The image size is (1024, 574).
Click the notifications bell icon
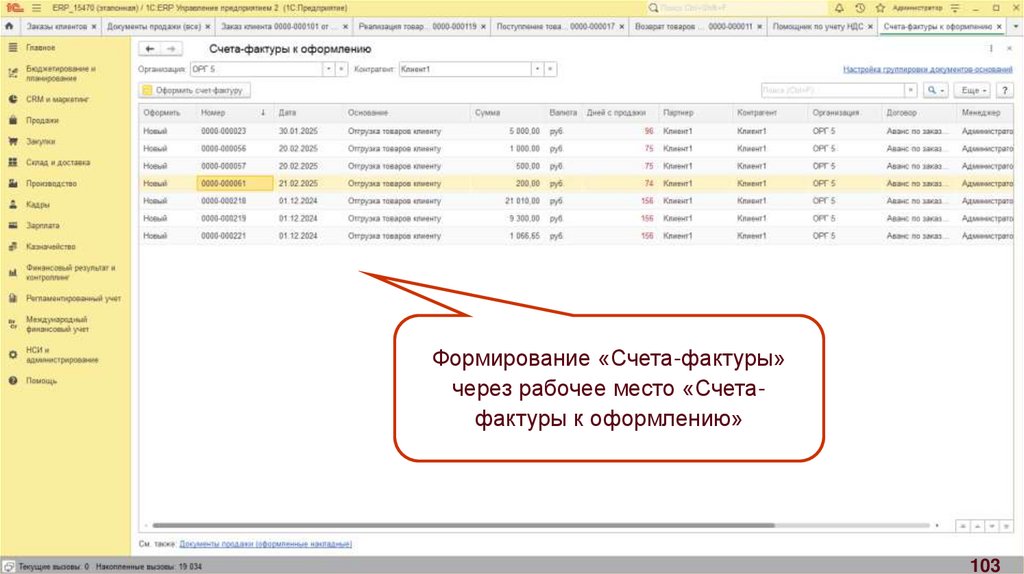point(839,8)
